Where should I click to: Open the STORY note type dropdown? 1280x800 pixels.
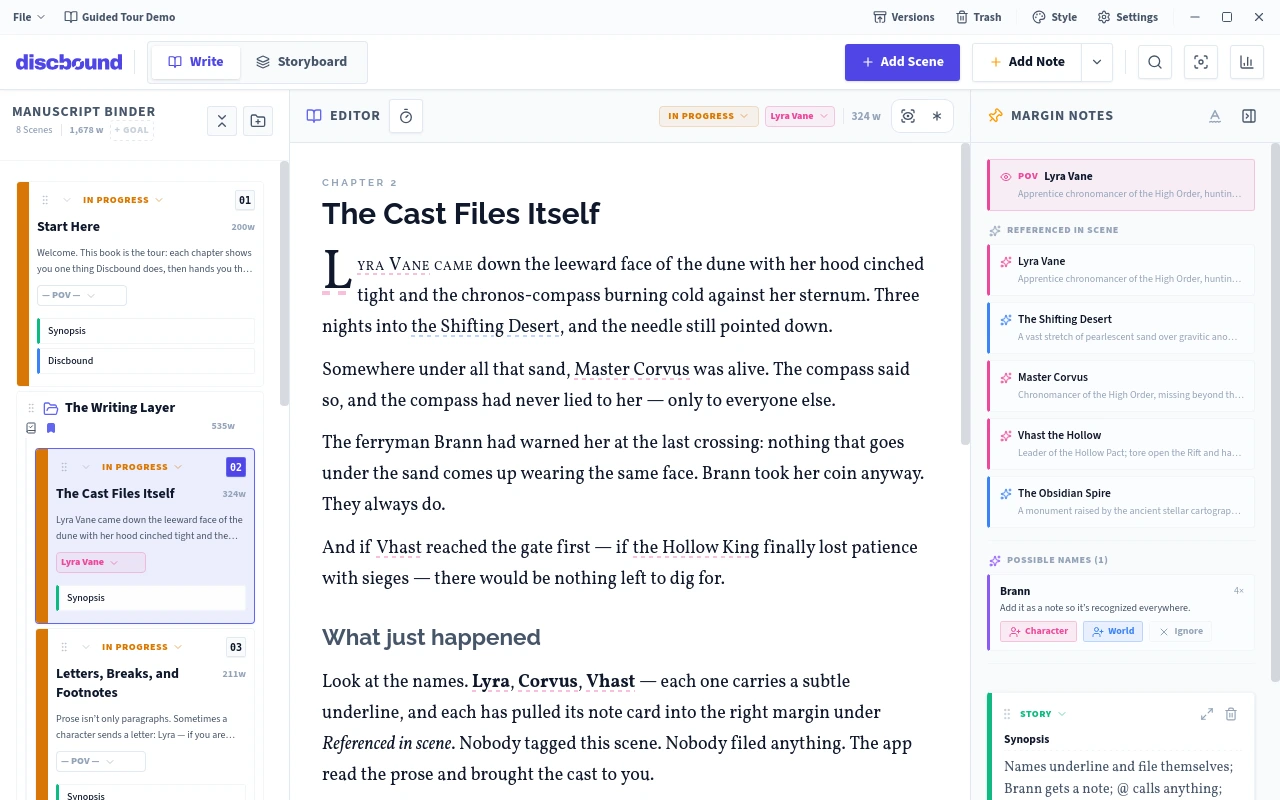[1043, 714]
